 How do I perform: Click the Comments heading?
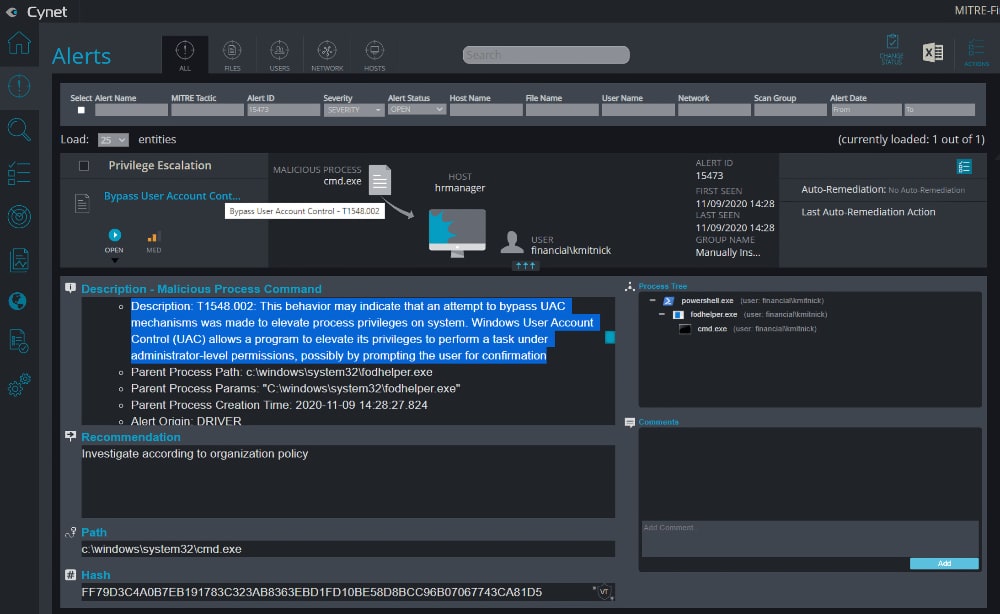point(658,422)
